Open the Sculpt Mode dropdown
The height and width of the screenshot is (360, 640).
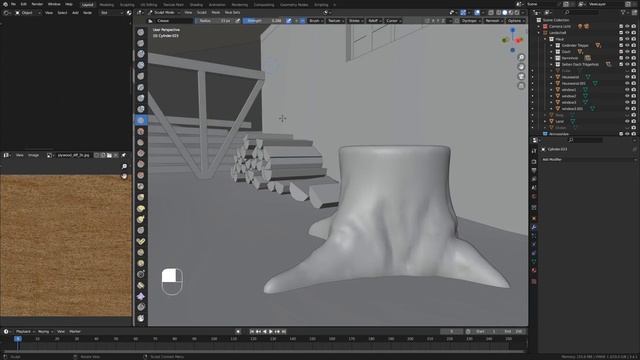pos(164,13)
